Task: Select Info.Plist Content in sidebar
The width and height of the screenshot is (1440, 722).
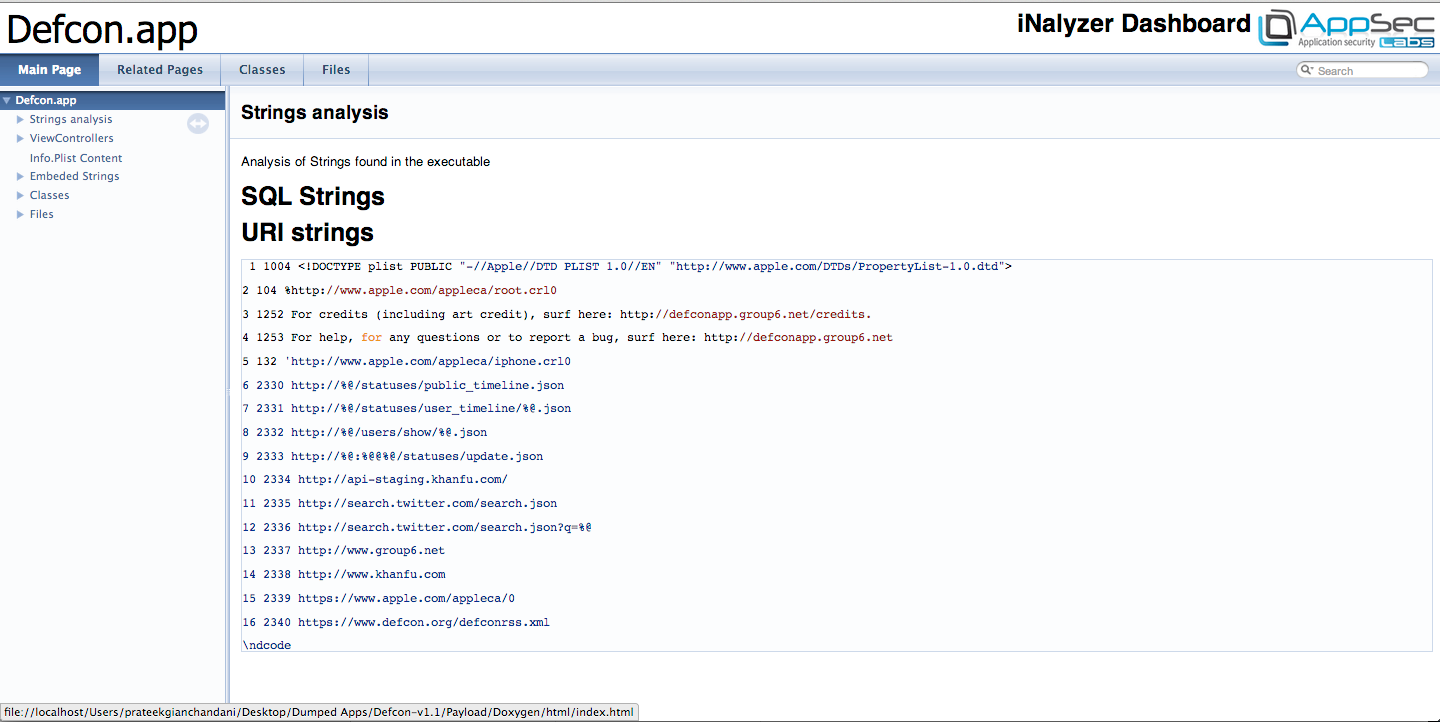Action: pyautogui.click(x=76, y=158)
